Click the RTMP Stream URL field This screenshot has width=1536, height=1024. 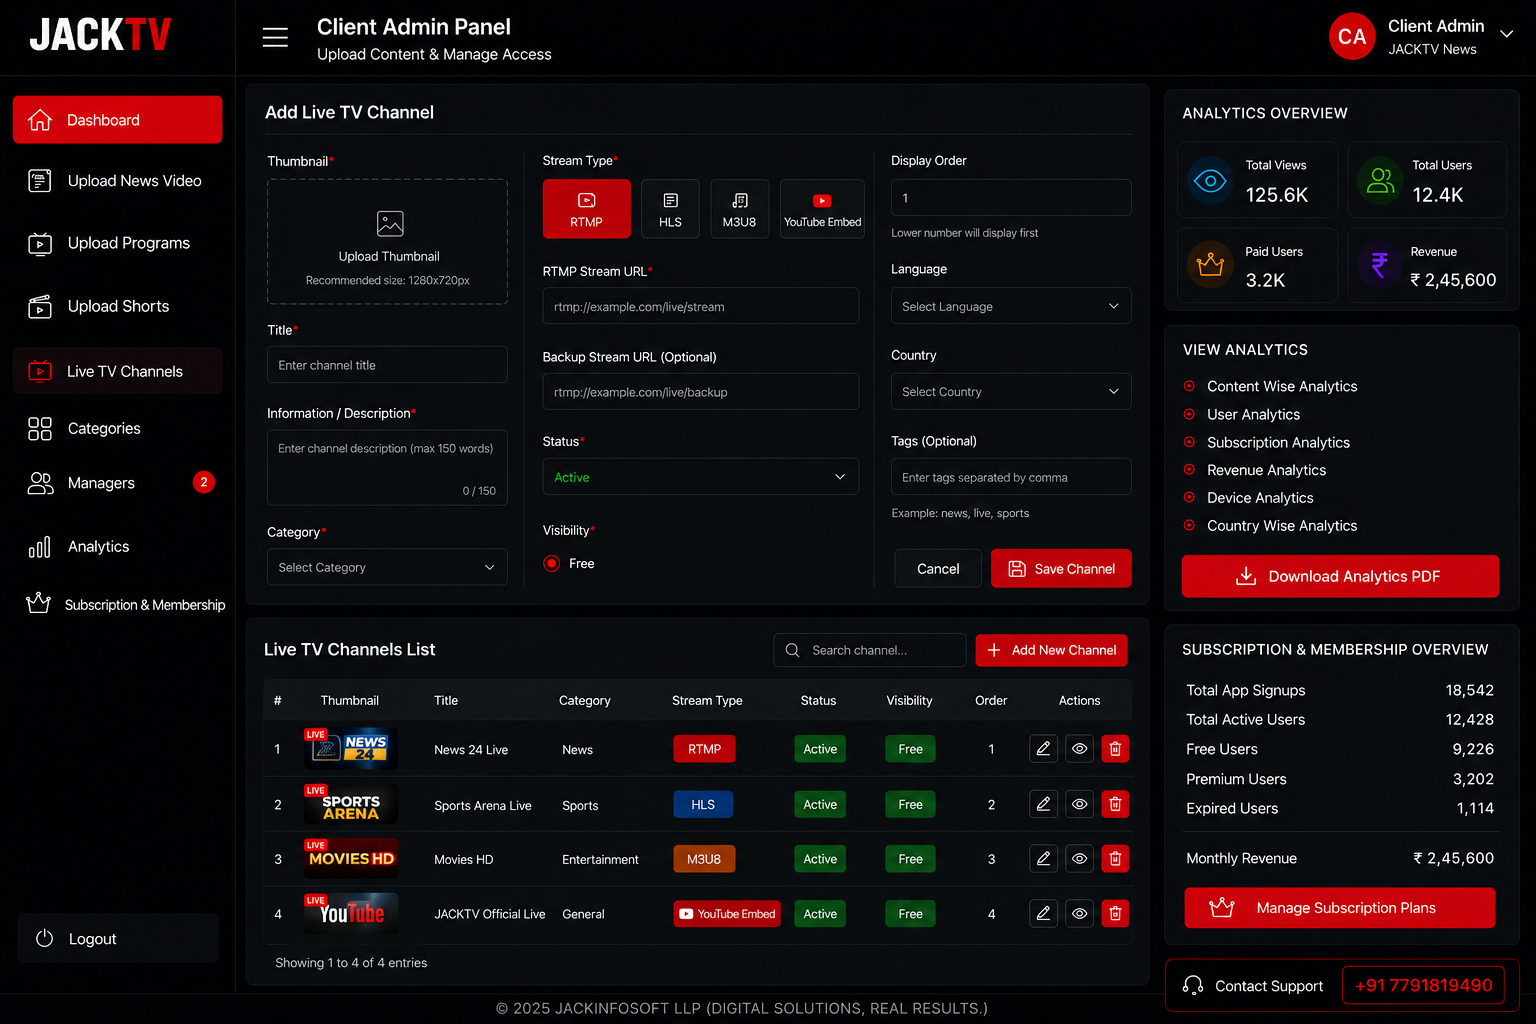tap(700, 306)
